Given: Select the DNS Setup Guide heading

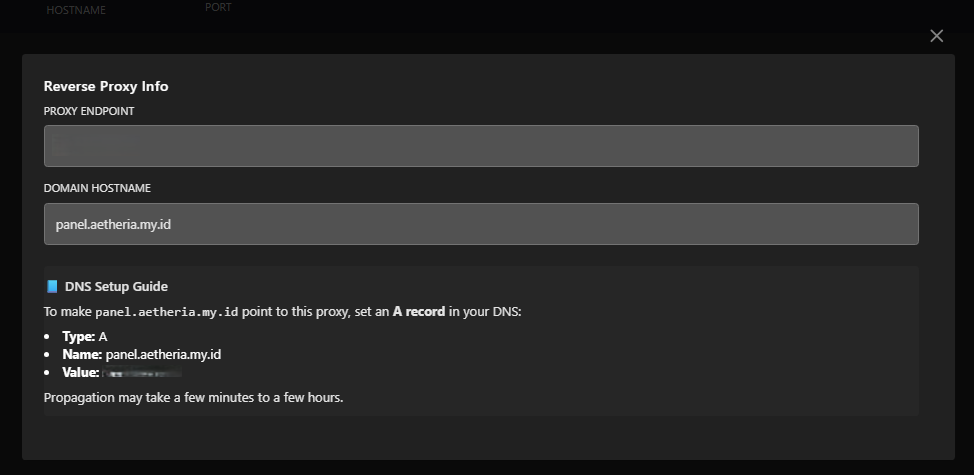Looking at the screenshot, I should coord(115,287).
